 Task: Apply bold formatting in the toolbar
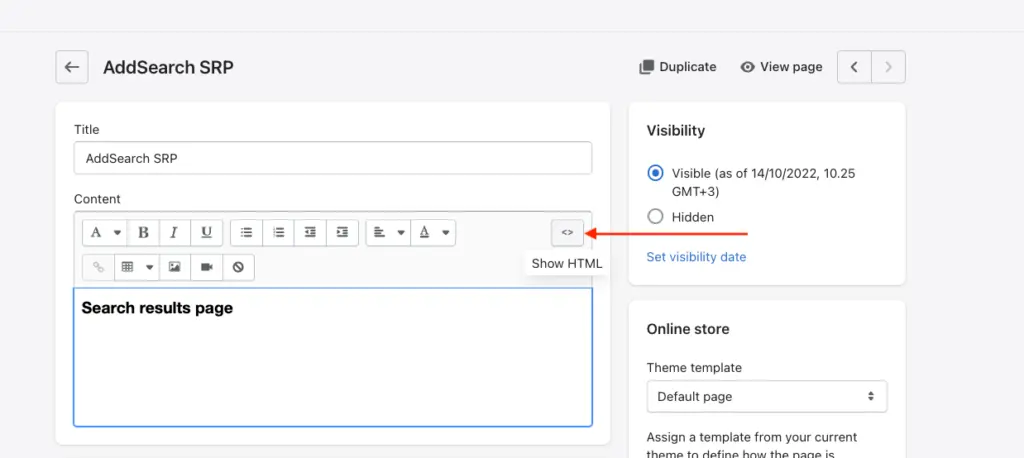pyautogui.click(x=144, y=233)
